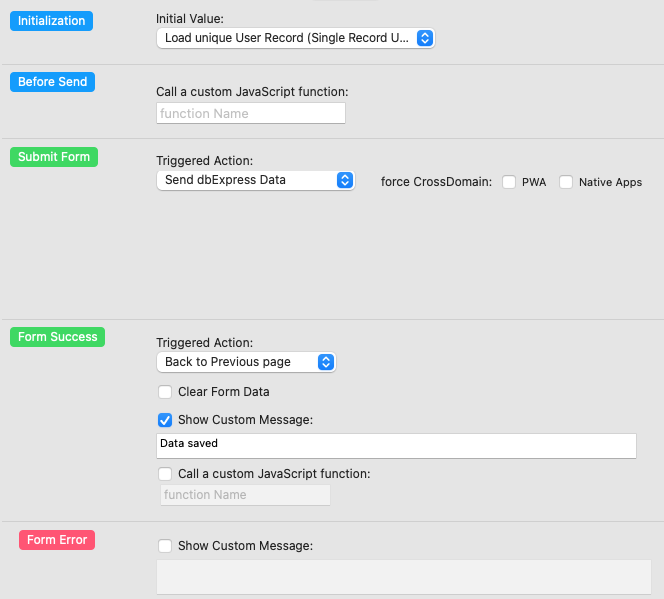Select the Before Send section badge
Image resolution: width=664 pixels, height=599 pixels.
[x=52, y=82]
